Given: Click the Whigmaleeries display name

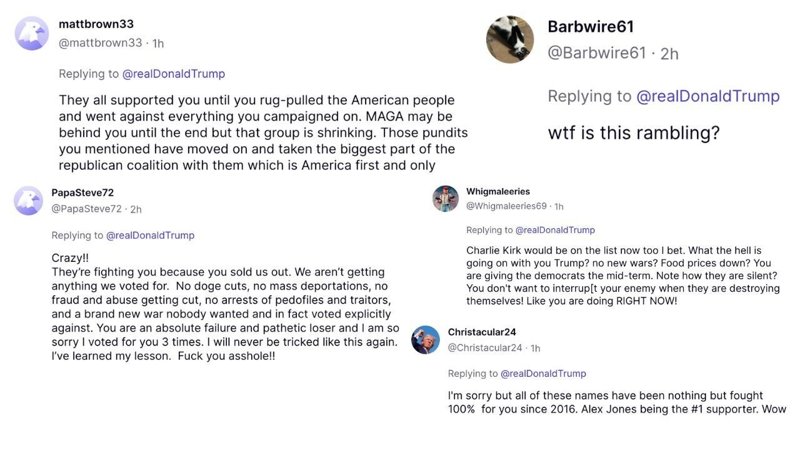Looking at the screenshot, I should coord(498,191).
